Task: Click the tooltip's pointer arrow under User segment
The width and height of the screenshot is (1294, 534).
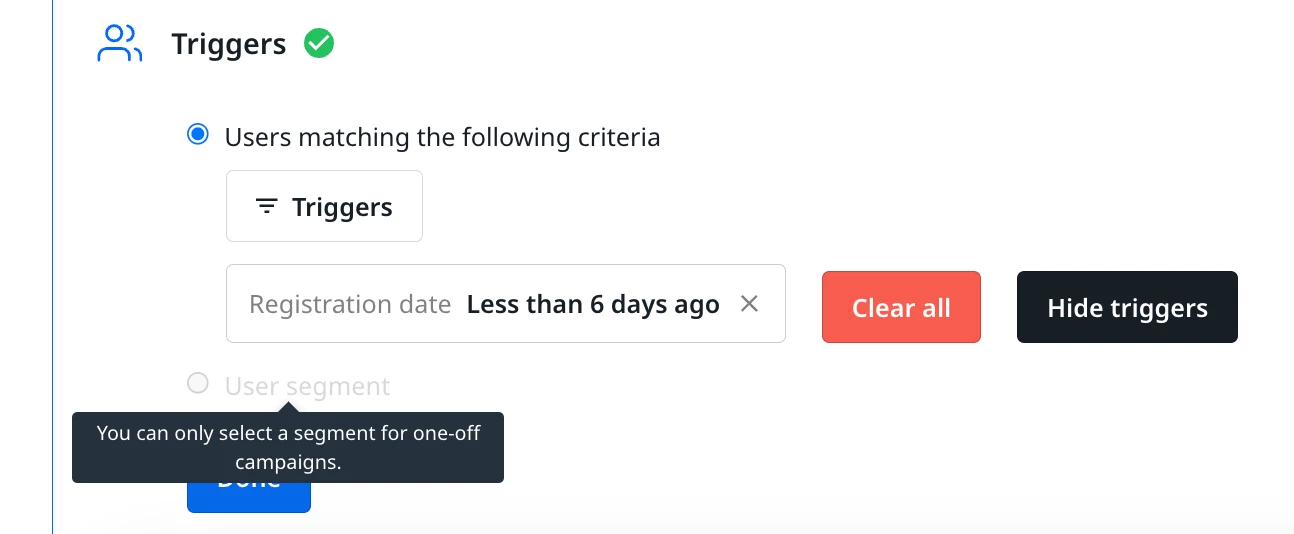Action: coord(289,407)
